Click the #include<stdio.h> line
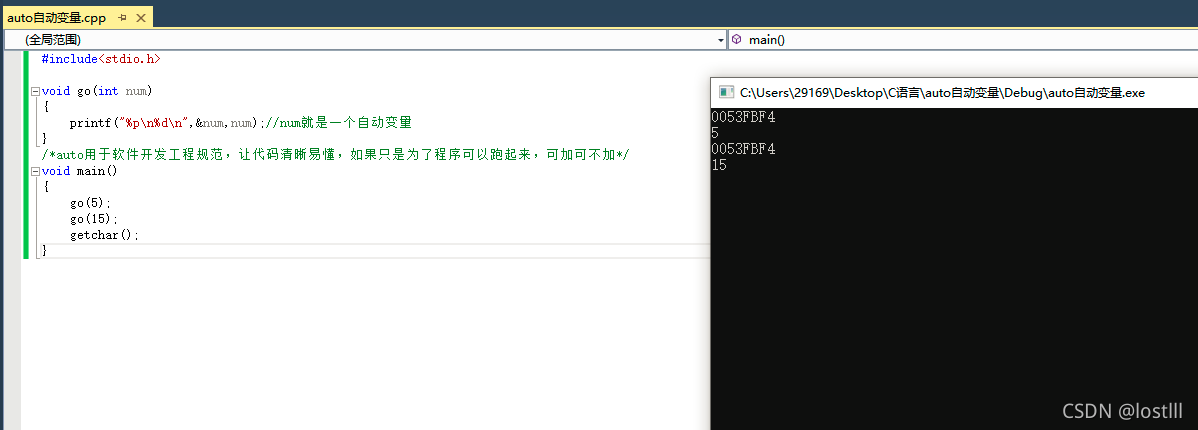1198x430 pixels. tap(101, 59)
